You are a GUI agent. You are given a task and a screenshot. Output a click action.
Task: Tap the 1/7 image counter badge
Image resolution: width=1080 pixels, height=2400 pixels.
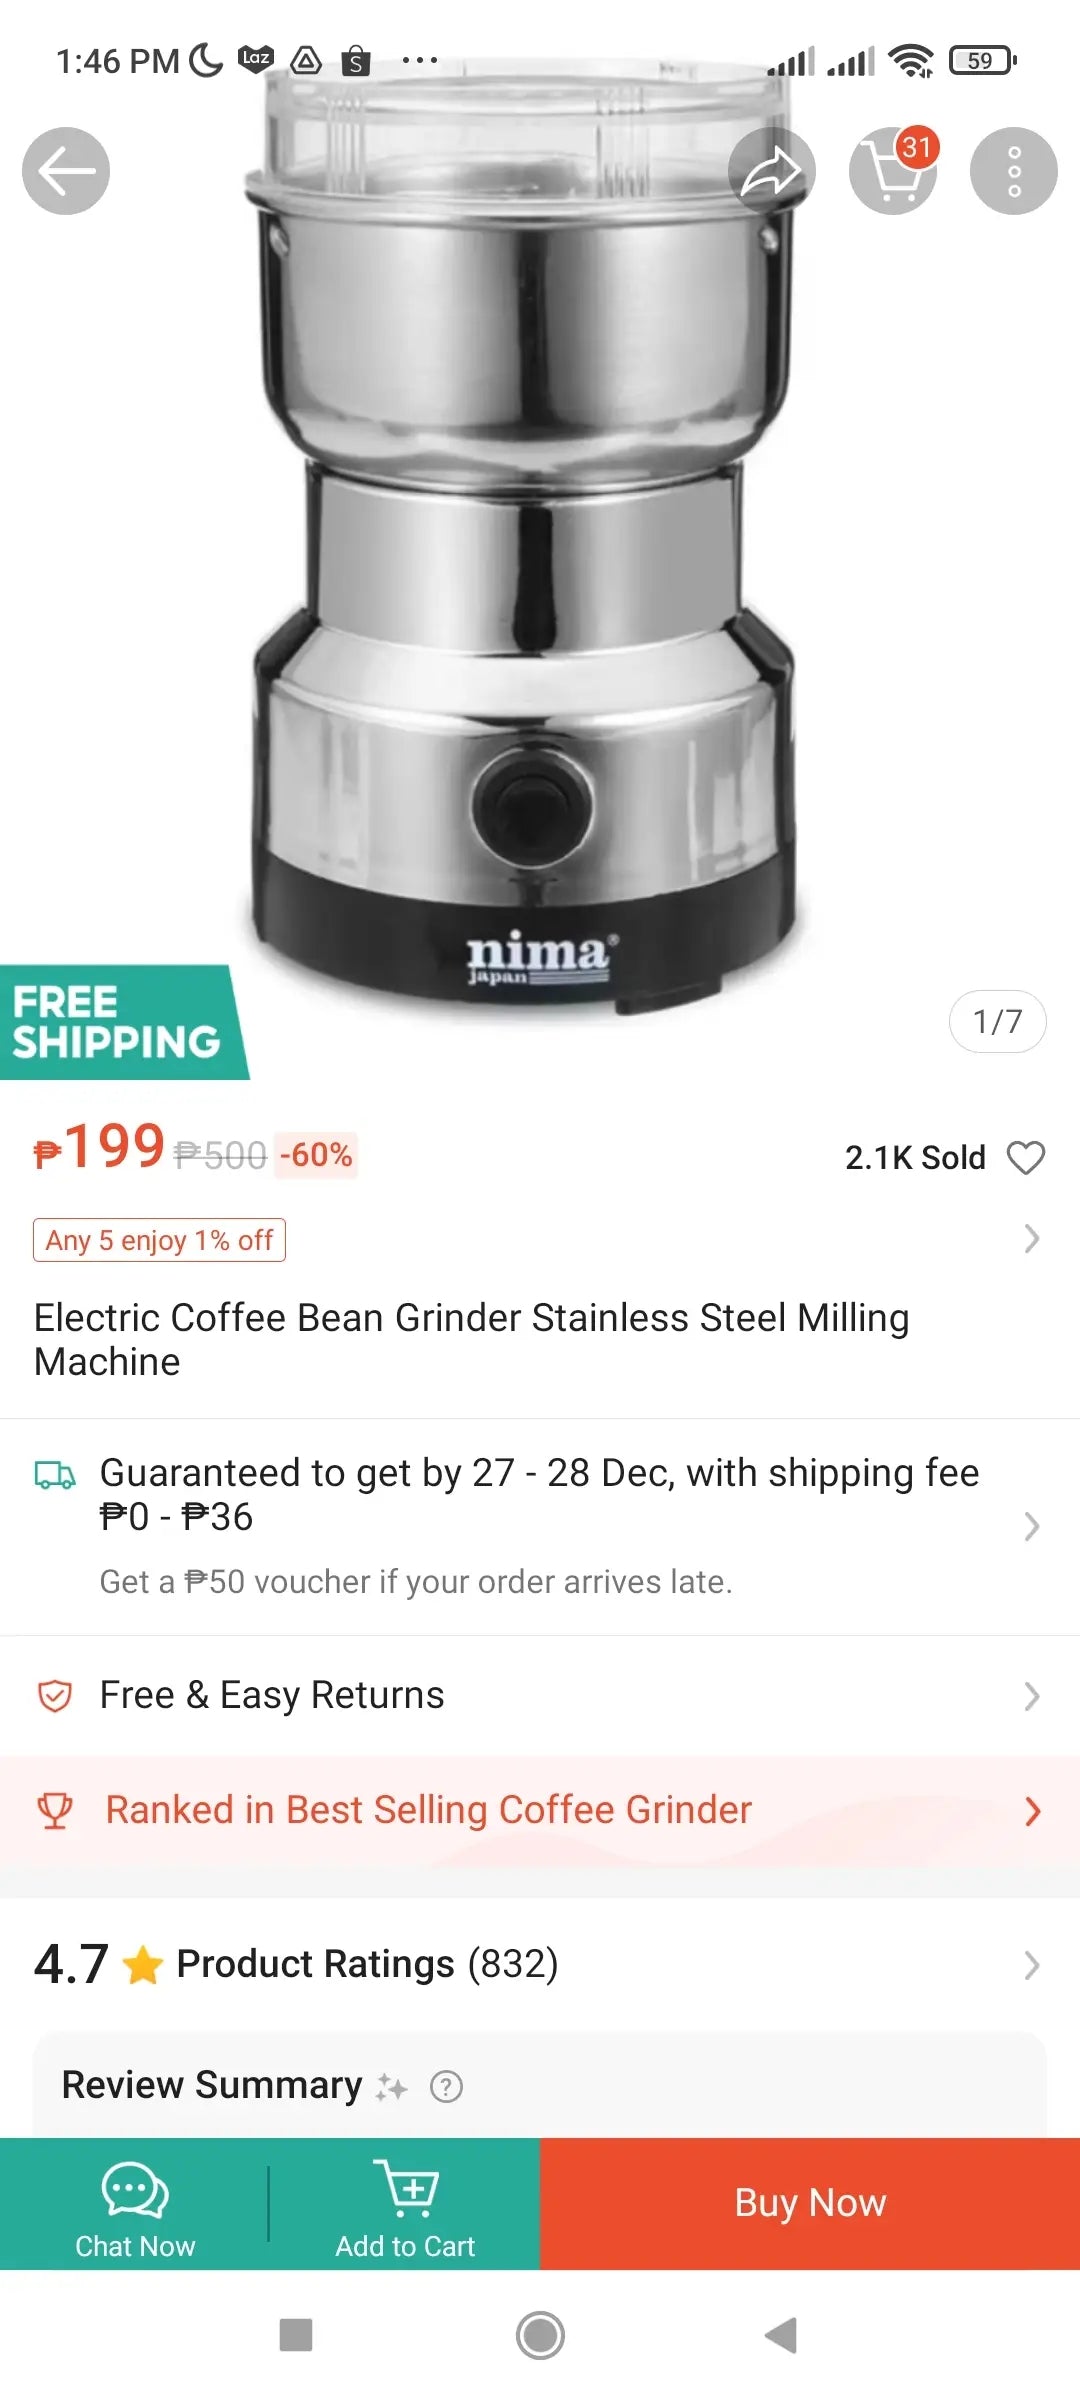point(997,1021)
